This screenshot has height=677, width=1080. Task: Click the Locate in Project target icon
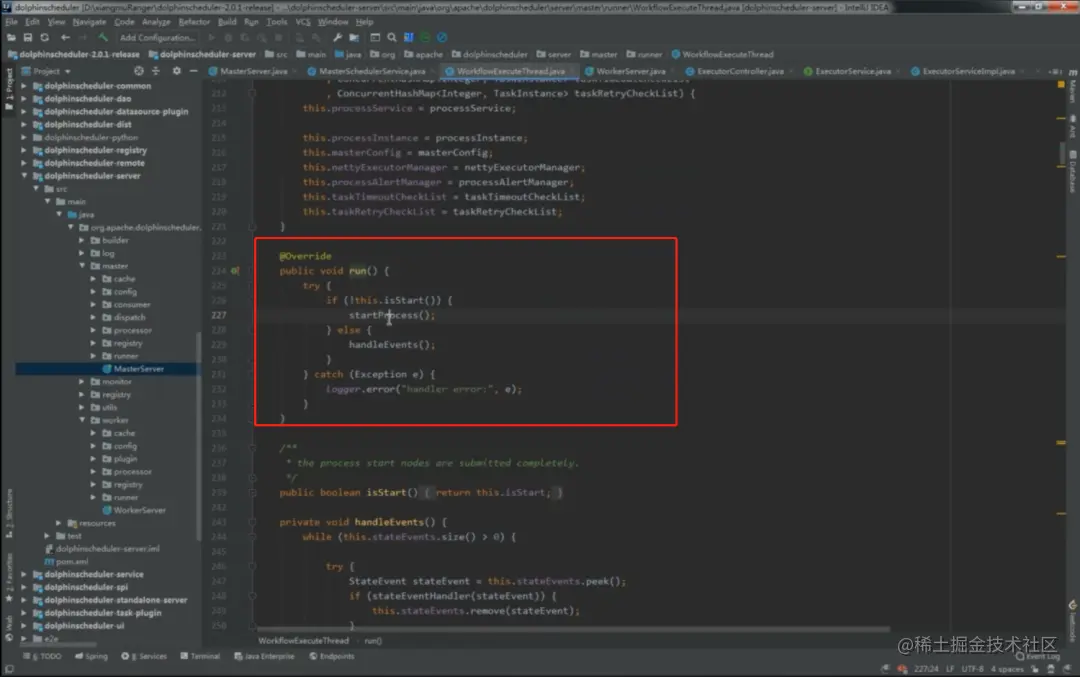pos(139,71)
